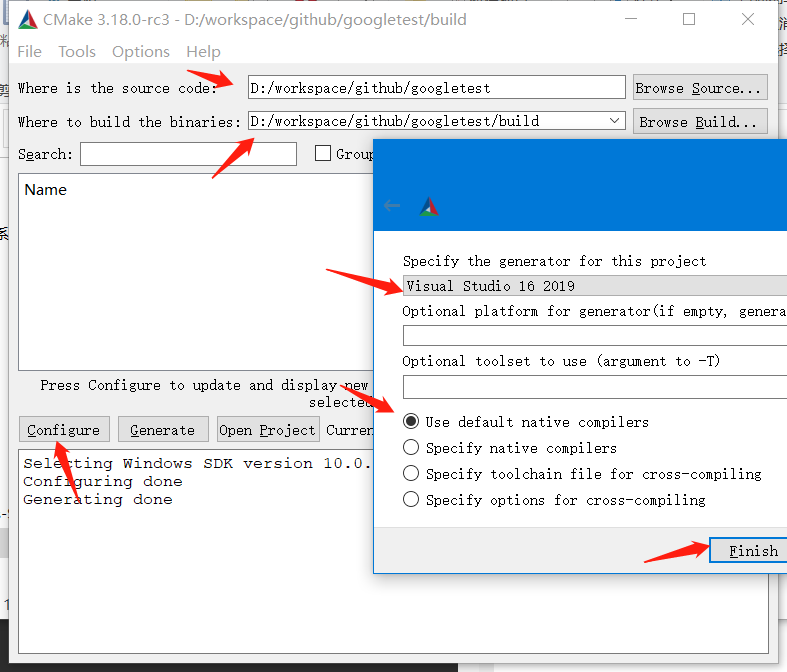Expand the build binaries path dropdown
Screen dimensions: 787x672
614,121
